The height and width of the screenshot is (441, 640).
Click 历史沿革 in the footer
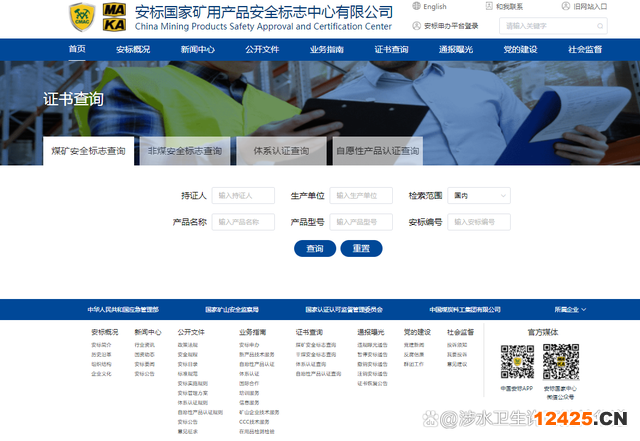click(101, 354)
